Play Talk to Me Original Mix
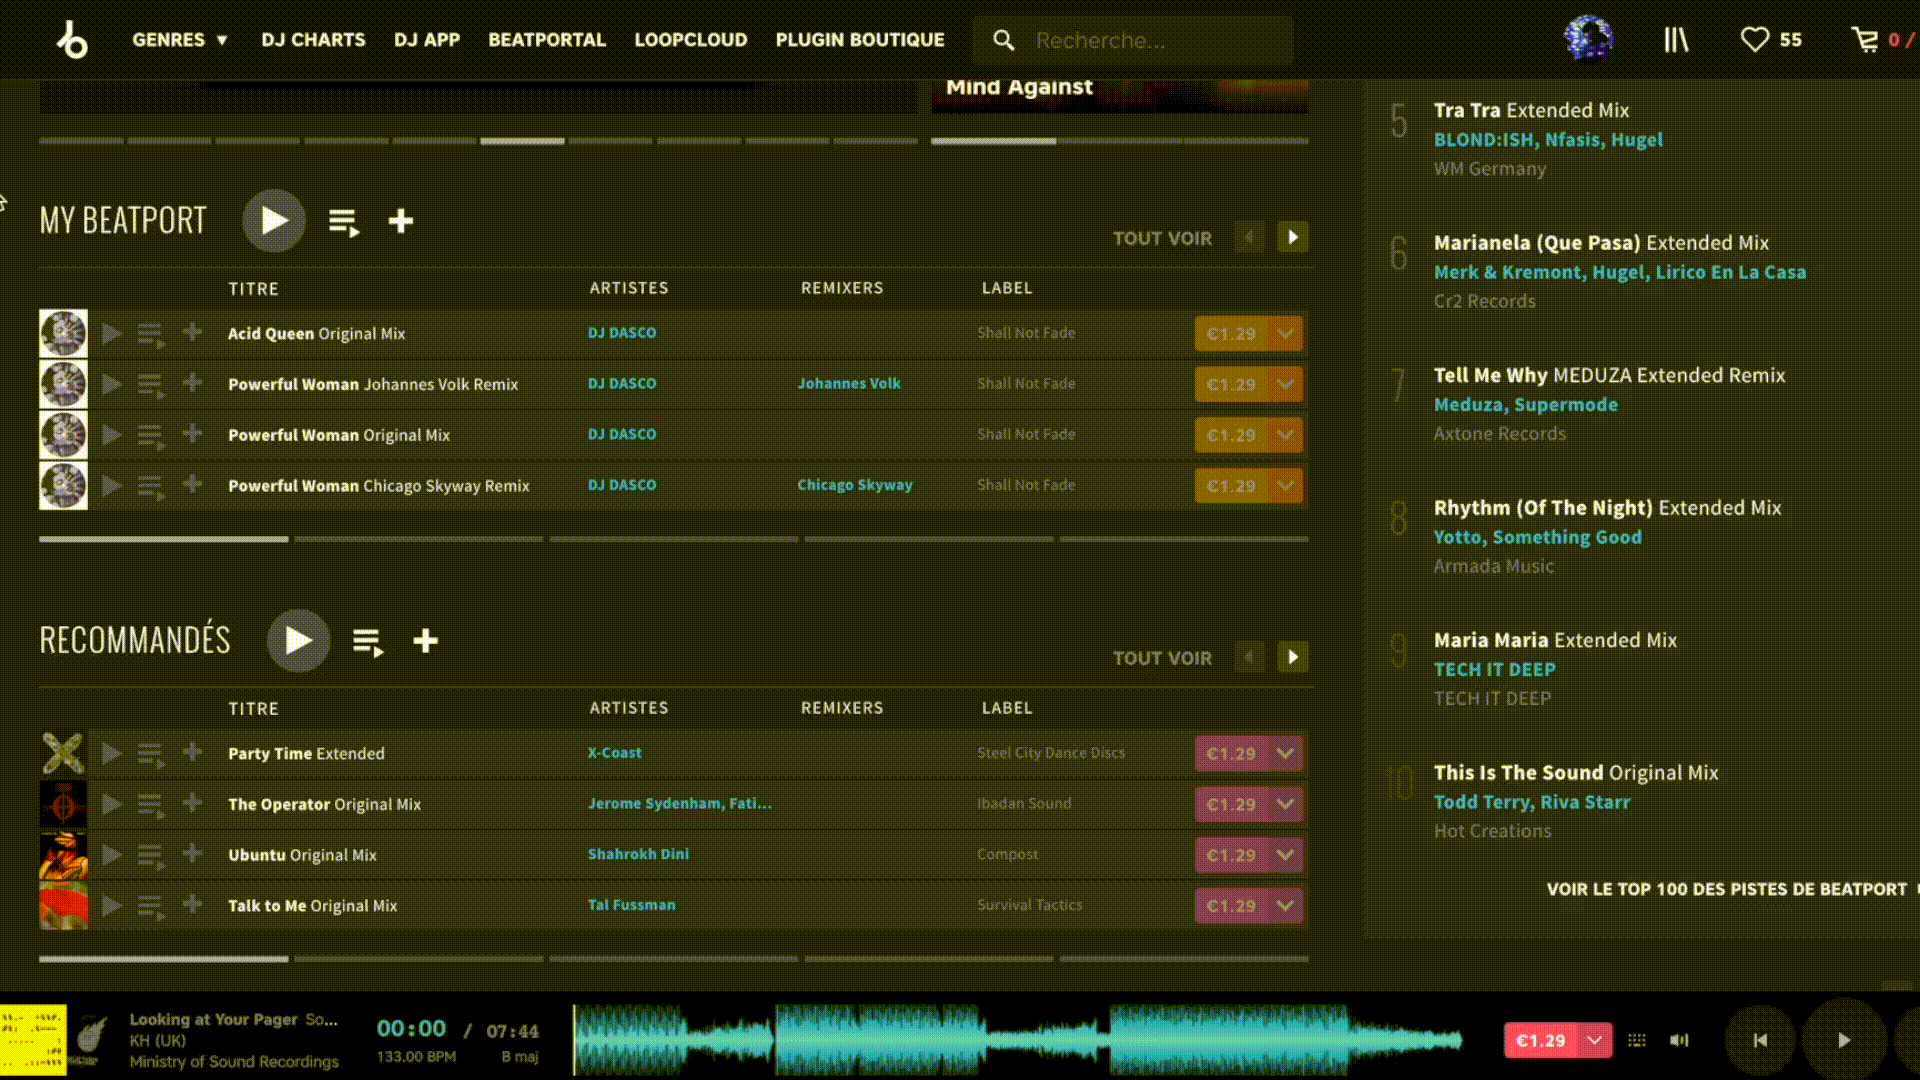The image size is (1920, 1080). click(x=112, y=906)
